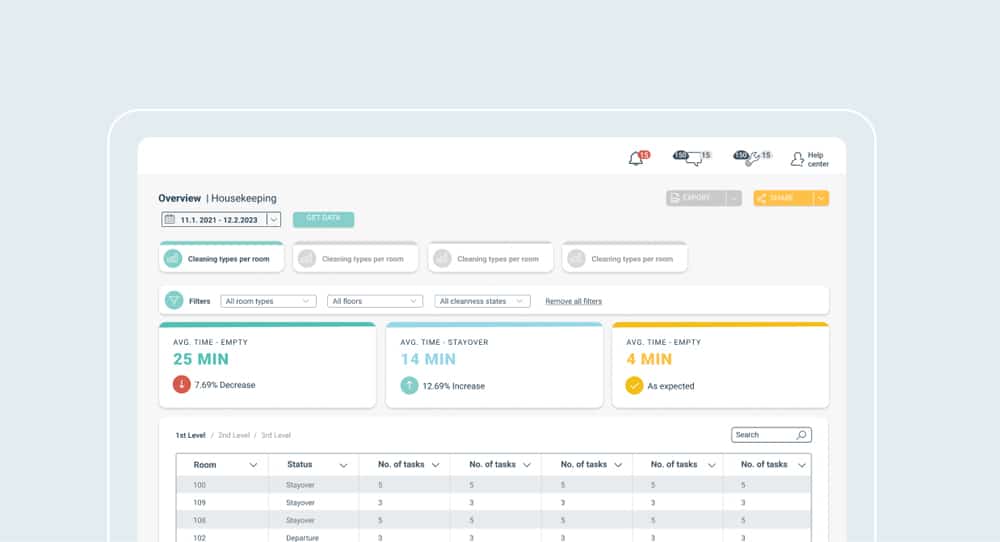Open the Export button dropdown arrow
Image resolution: width=1000 pixels, height=542 pixels.
tap(733, 198)
